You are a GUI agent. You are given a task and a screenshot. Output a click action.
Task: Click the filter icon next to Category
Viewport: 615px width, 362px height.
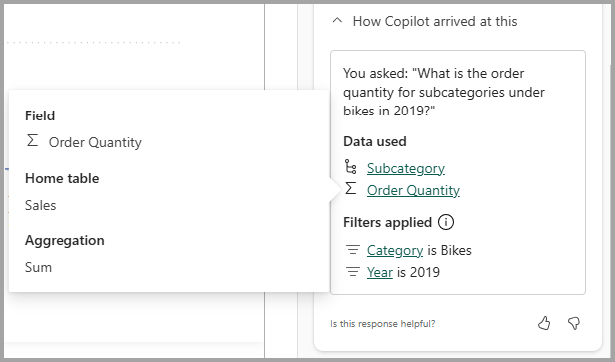pyautogui.click(x=353, y=250)
